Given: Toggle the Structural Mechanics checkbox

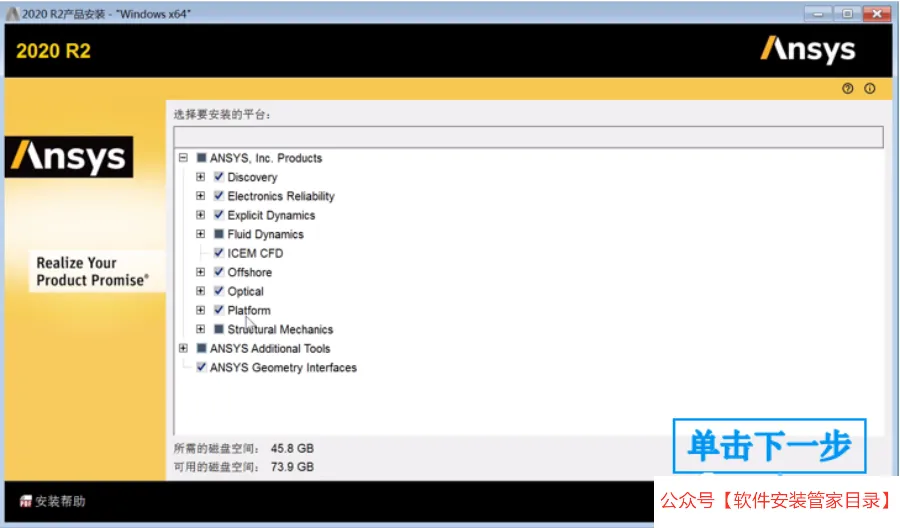Looking at the screenshot, I should tap(219, 329).
